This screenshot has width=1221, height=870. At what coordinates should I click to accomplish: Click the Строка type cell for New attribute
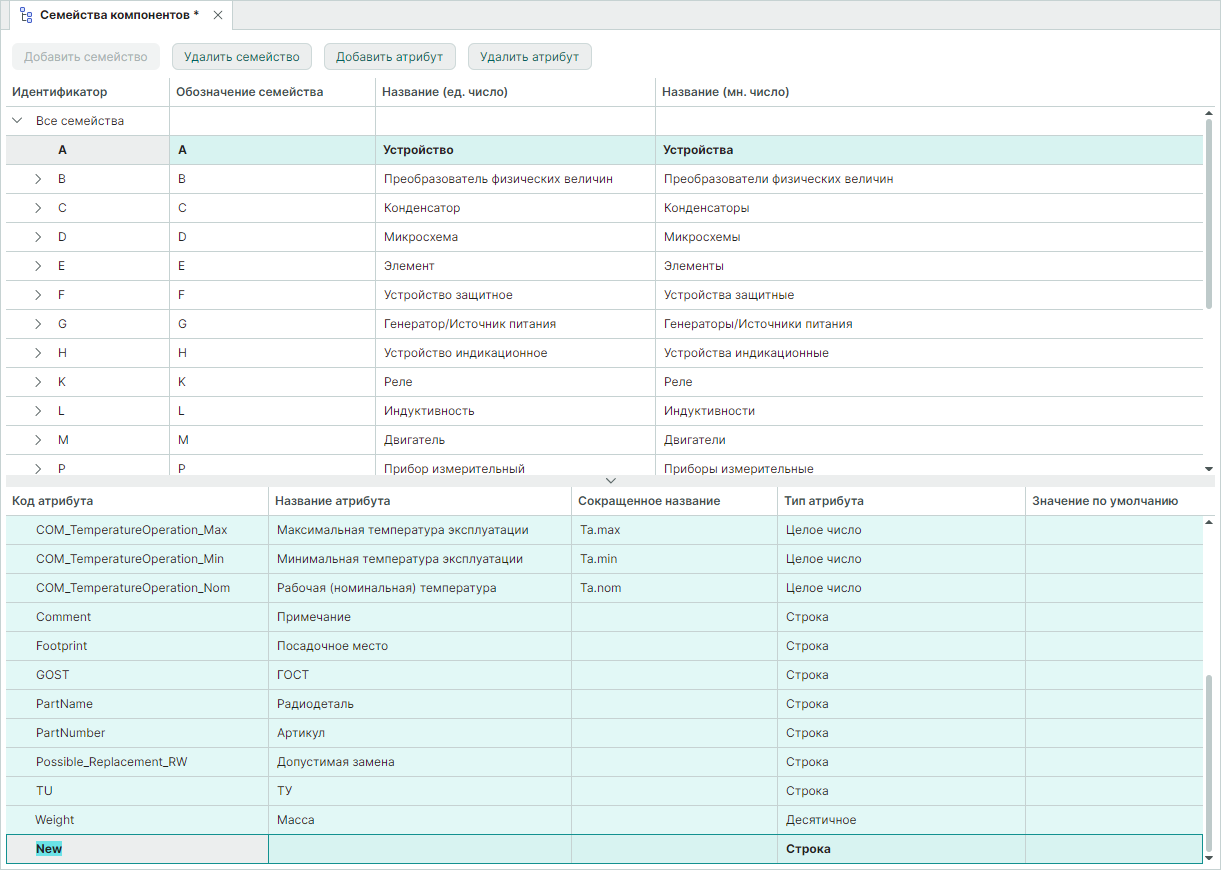pos(808,849)
